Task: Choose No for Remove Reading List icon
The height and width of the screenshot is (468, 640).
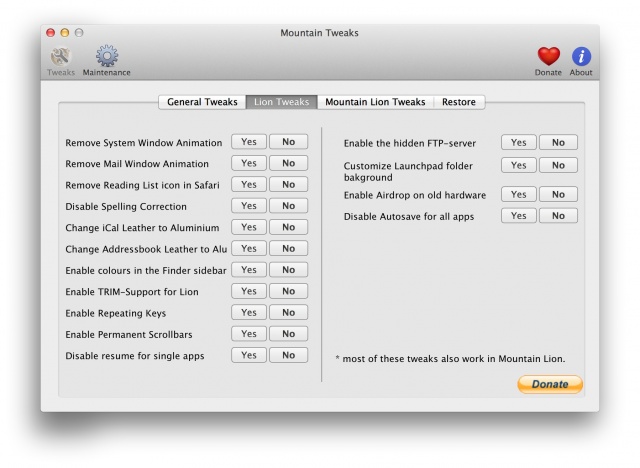Action: click(288, 184)
